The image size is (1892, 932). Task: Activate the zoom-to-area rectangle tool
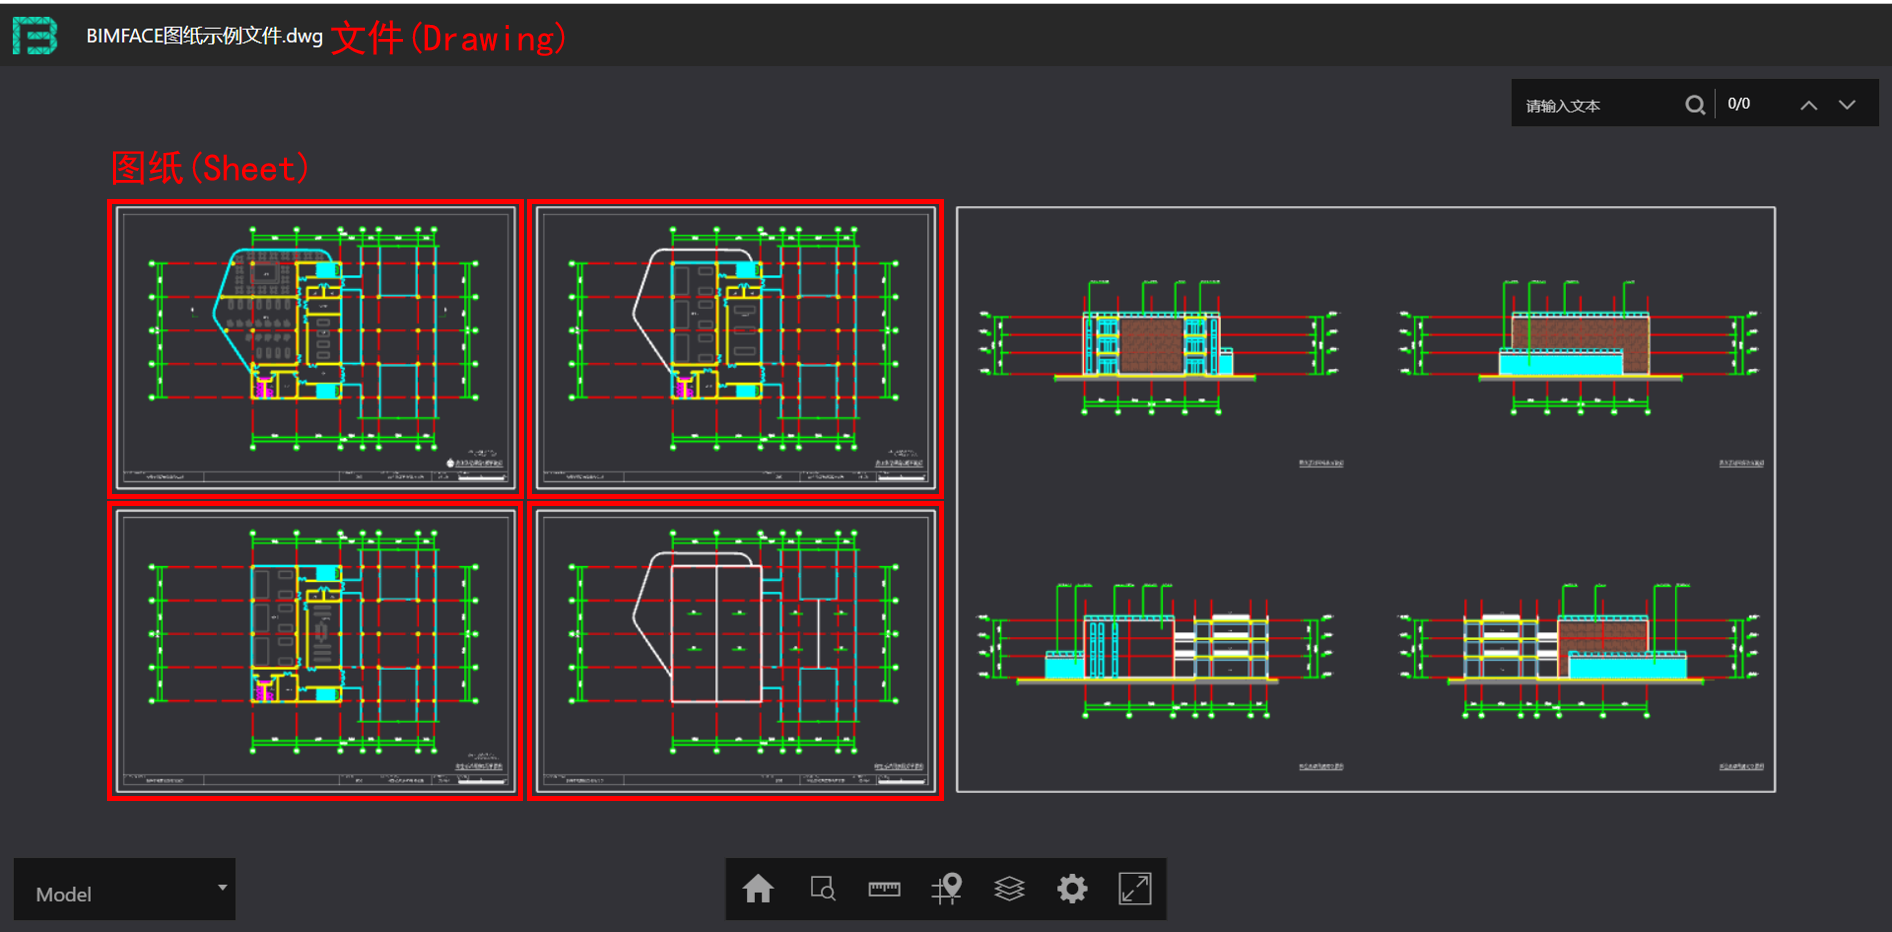[822, 889]
